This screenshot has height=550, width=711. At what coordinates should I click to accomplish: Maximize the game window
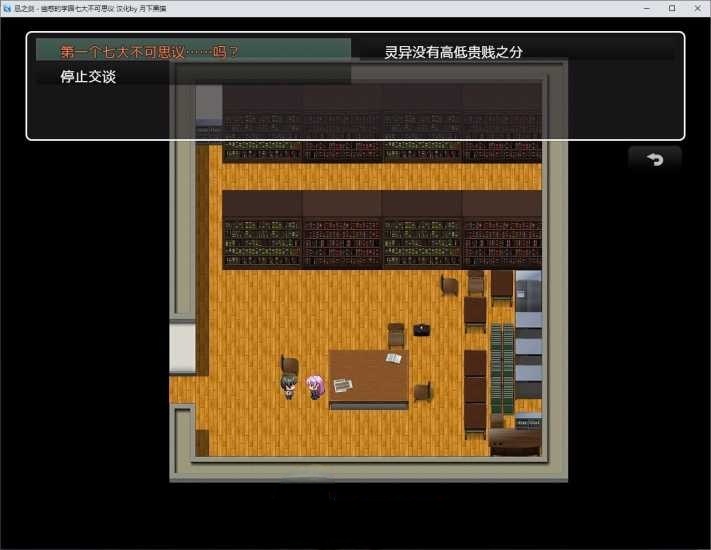click(x=671, y=8)
